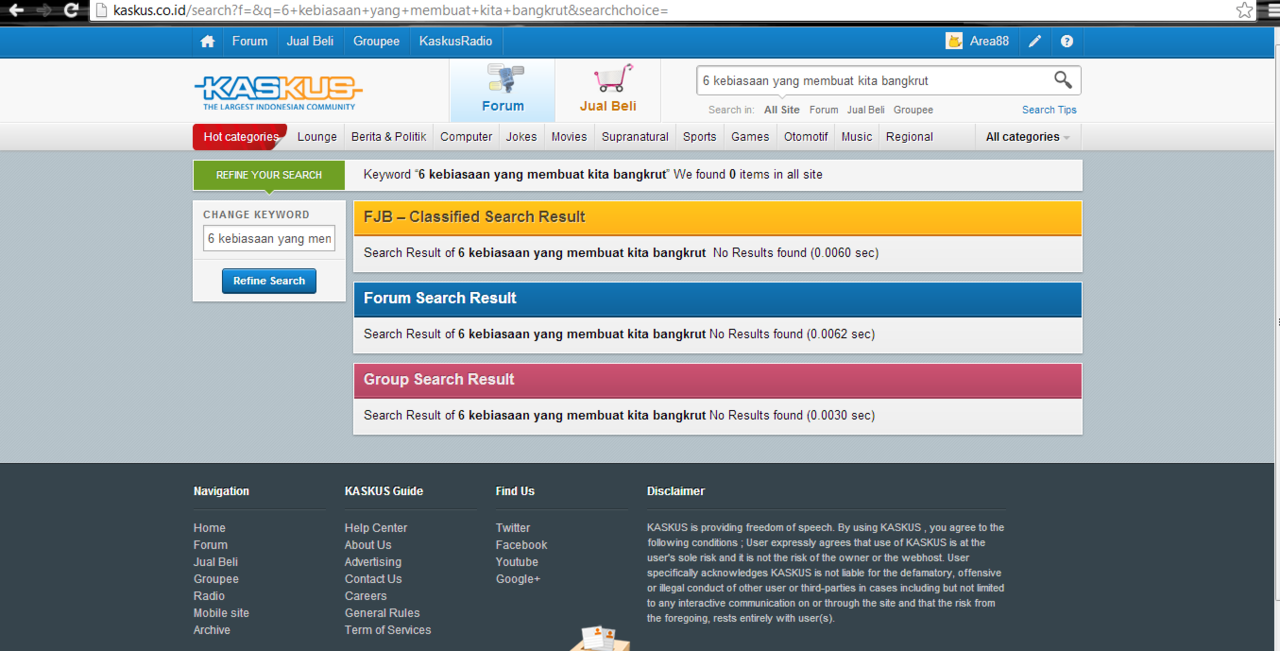Click Forum Search Result header
This screenshot has width=1280, height=651.
click(718, 298)
